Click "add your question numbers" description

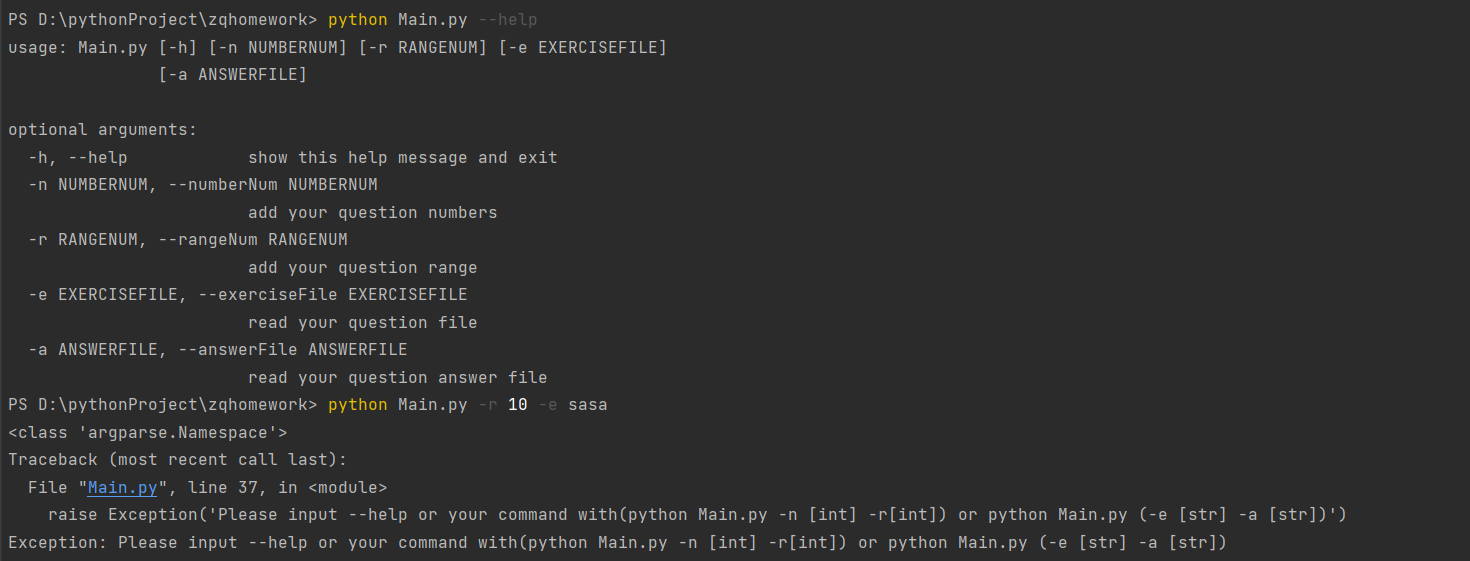click(x=372, y=213)
